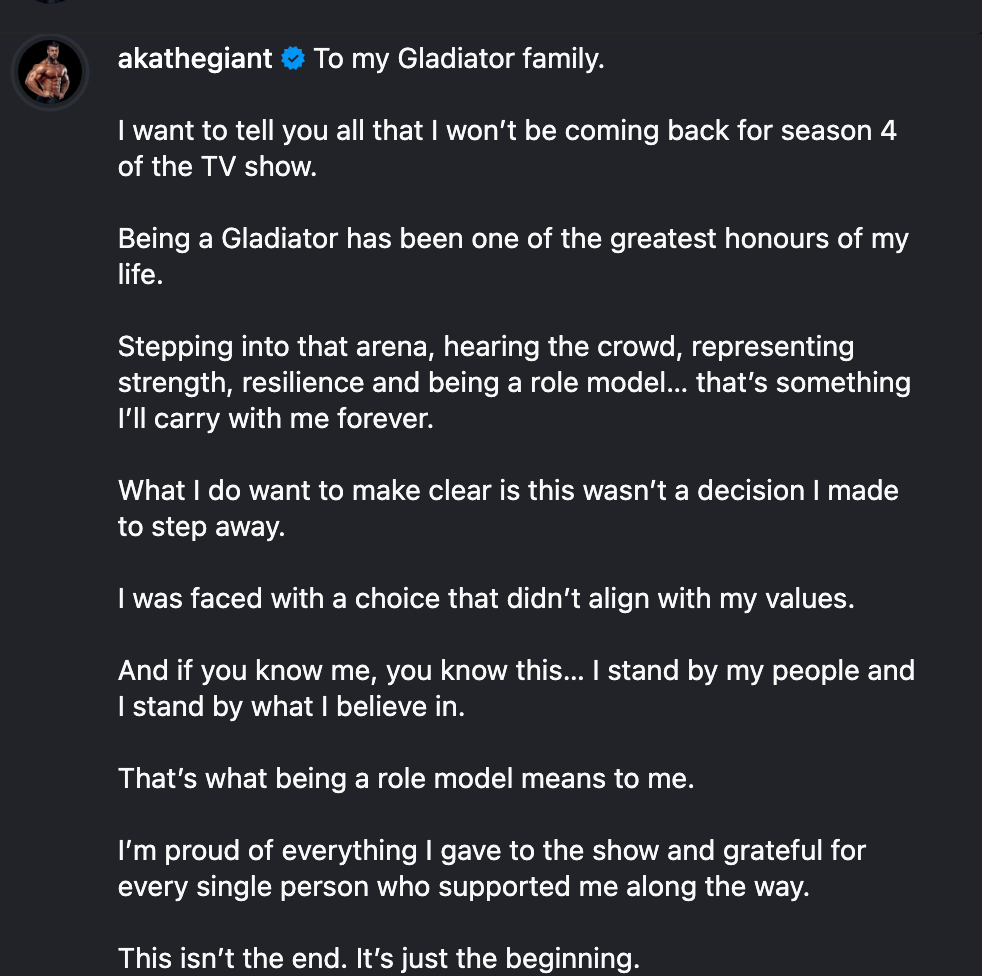Click "This isn't the end." closing line
The height and width of the screenshot is (976, 982).
pos(378,959)
